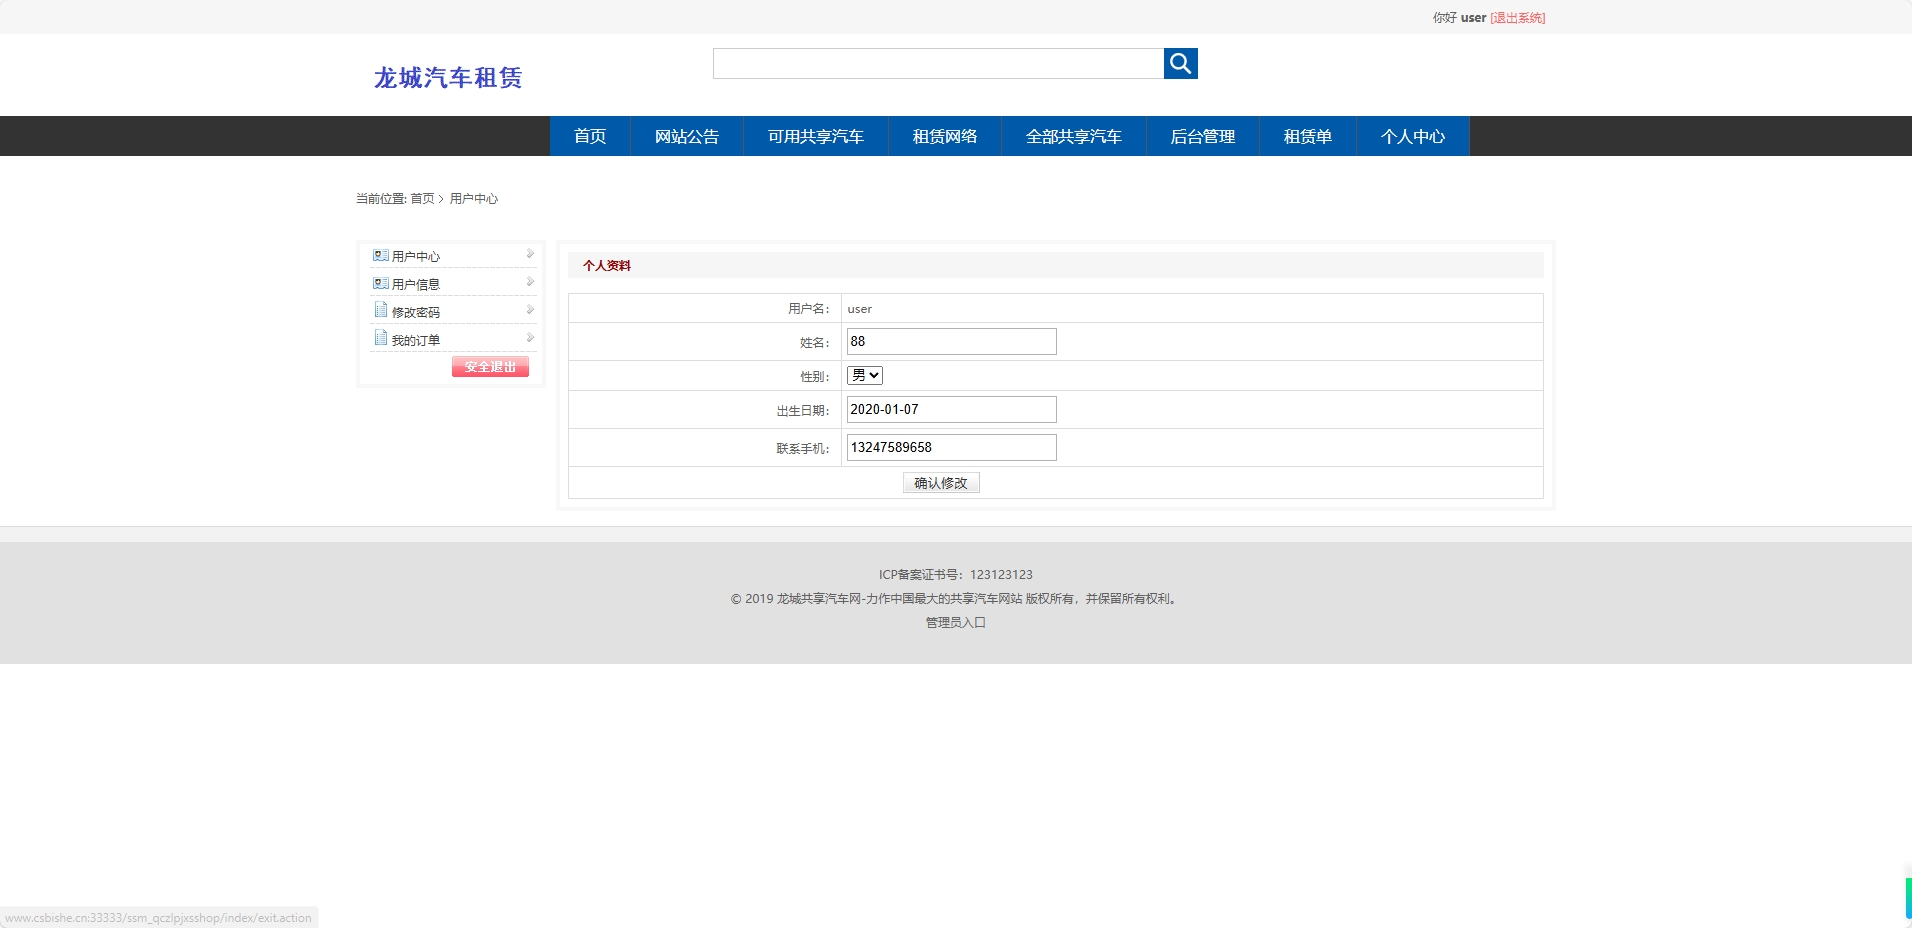Open the 管理员入口 admin entrance link
The height and width of the screenshot is (928, 1912).
point(954,622)
